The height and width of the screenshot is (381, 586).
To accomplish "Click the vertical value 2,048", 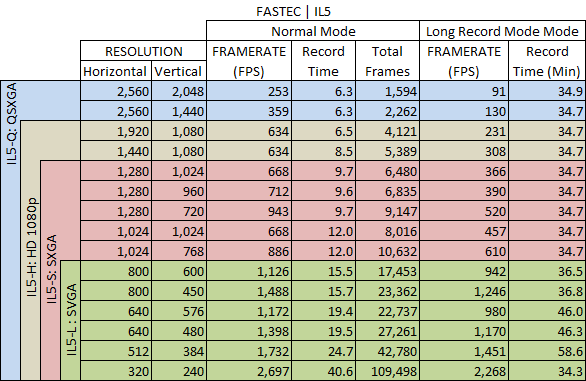I will pos(179,91).
